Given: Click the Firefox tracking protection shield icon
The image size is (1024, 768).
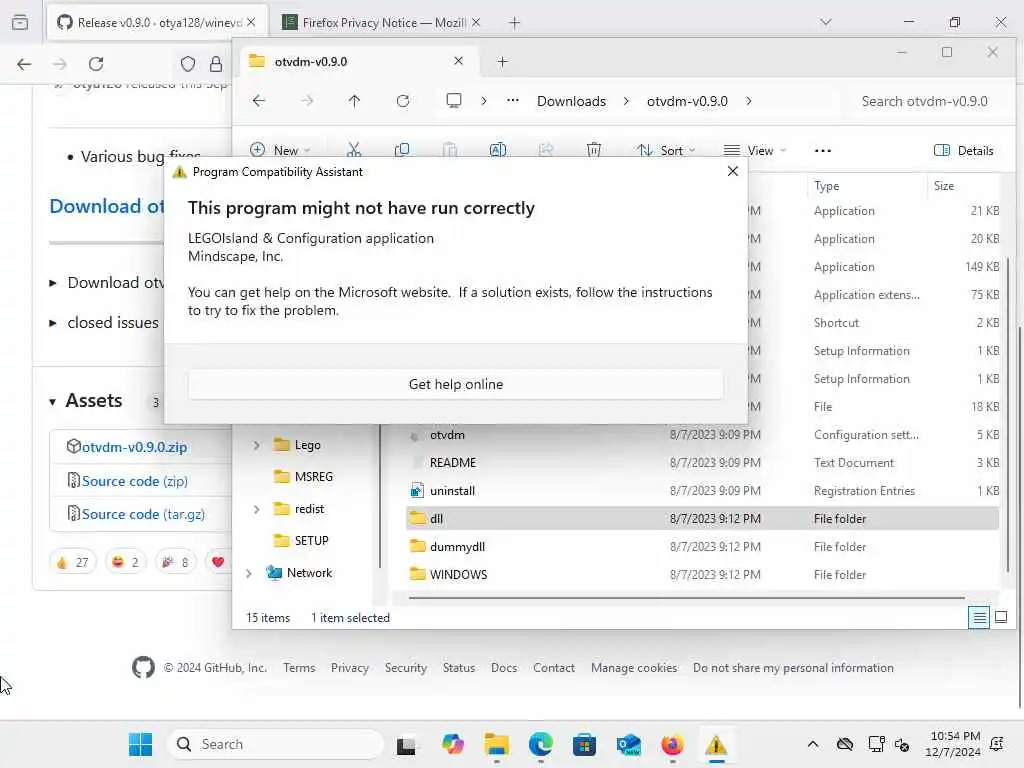Looking at the screenshot, I should [x=188, y=64].
